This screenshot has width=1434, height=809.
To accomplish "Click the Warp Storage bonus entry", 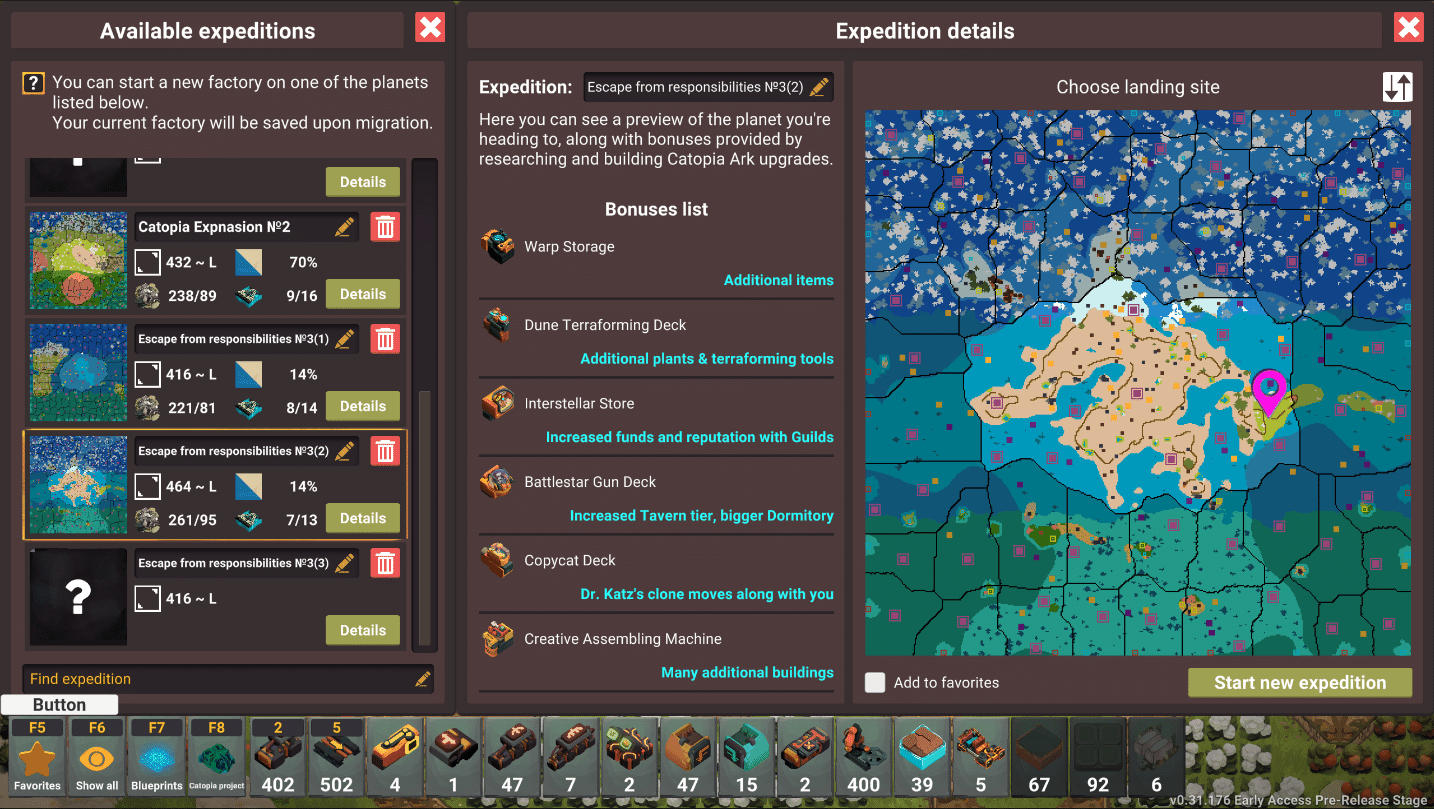I will point(656,262).
